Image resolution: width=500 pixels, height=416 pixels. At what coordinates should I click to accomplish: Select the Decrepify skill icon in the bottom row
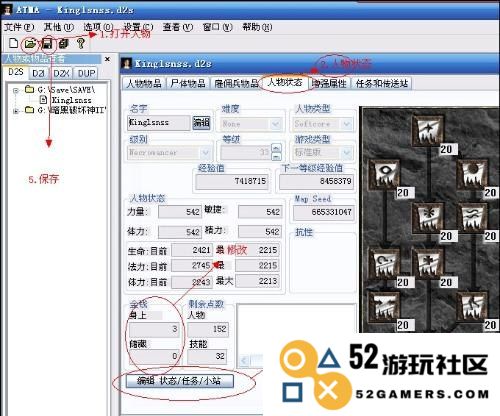473,307
